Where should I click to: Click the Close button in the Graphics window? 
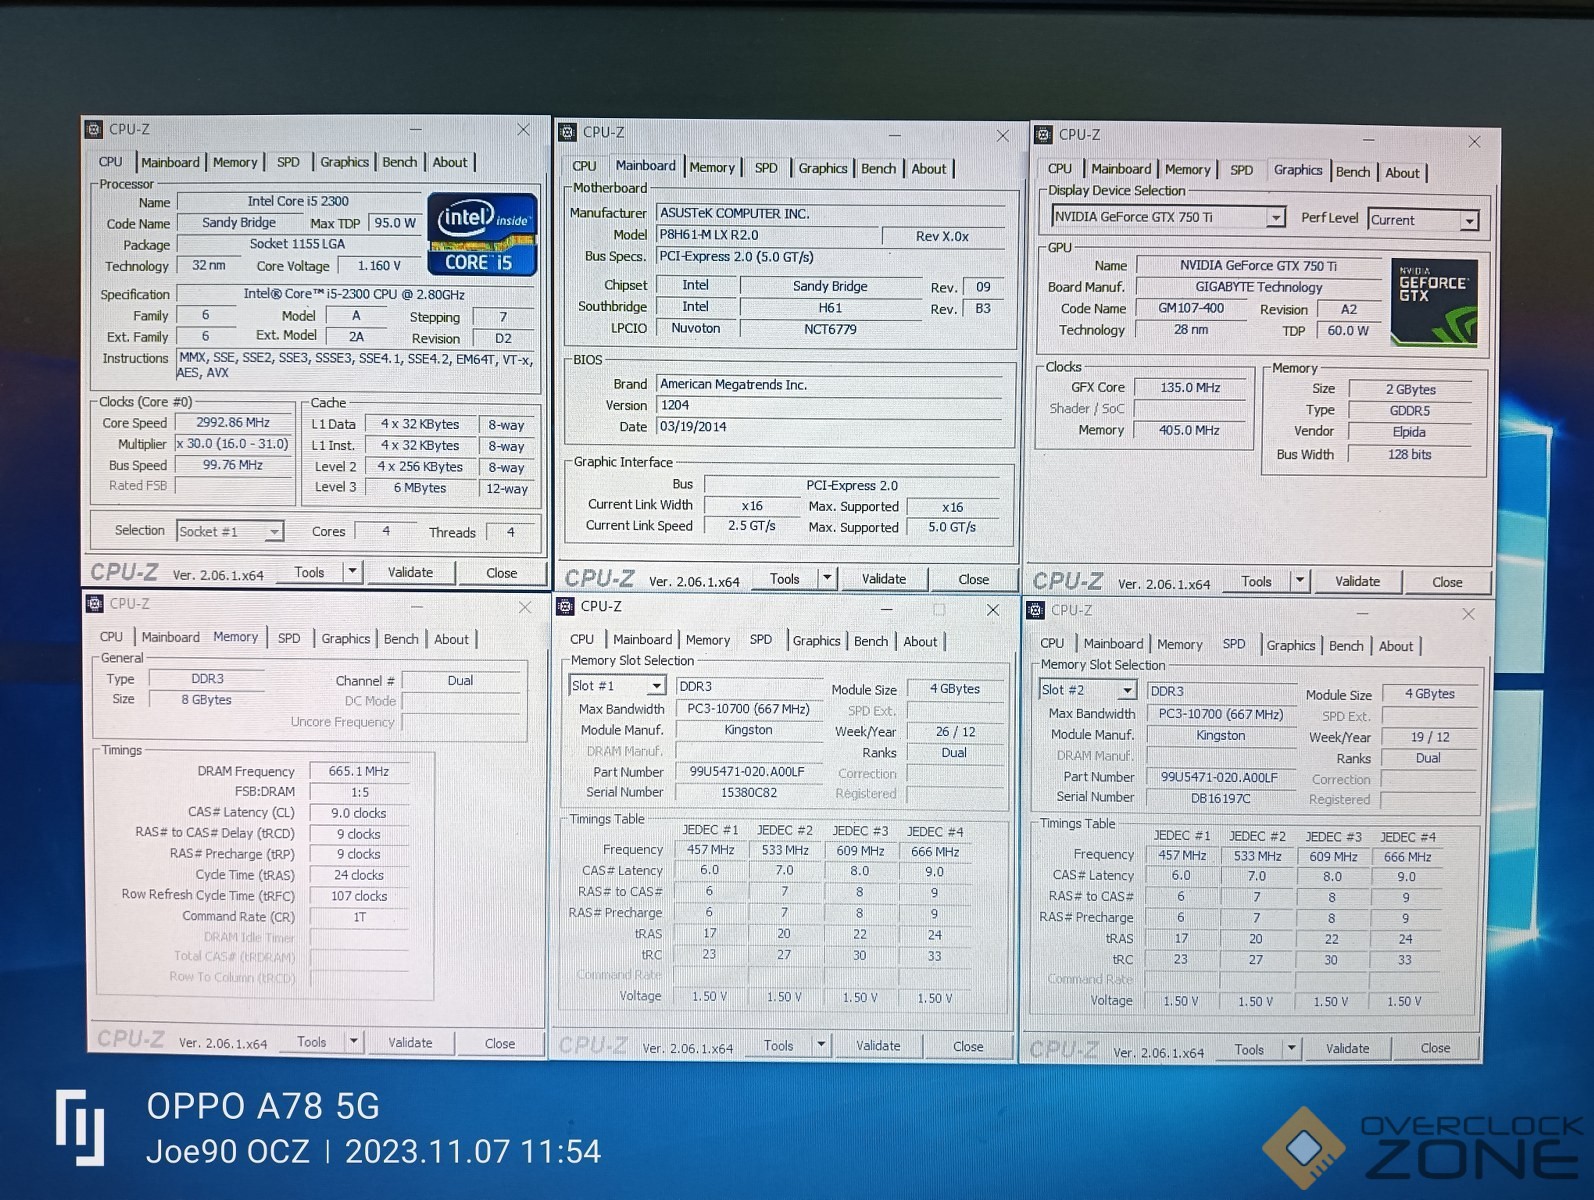pos(1447,582)
